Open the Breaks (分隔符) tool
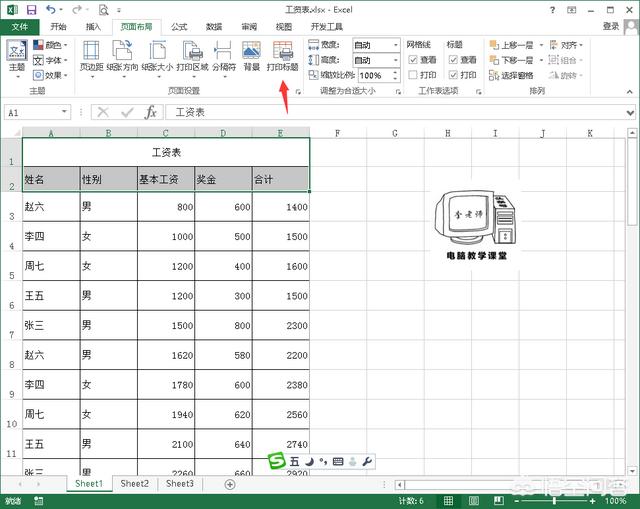Viewport: 640px width, 509px height. (x=222, y=56)
